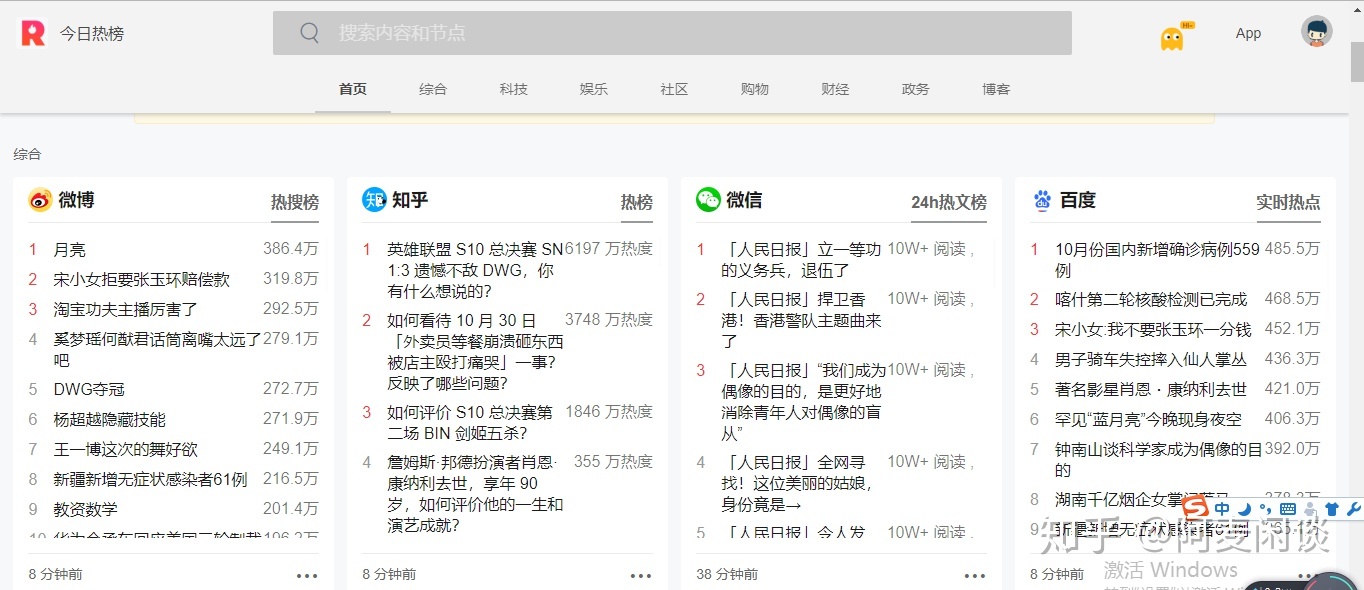This screenshot has width=1364, height=590.
Task: Open the 百度 card title
Action: point(1078,200)
